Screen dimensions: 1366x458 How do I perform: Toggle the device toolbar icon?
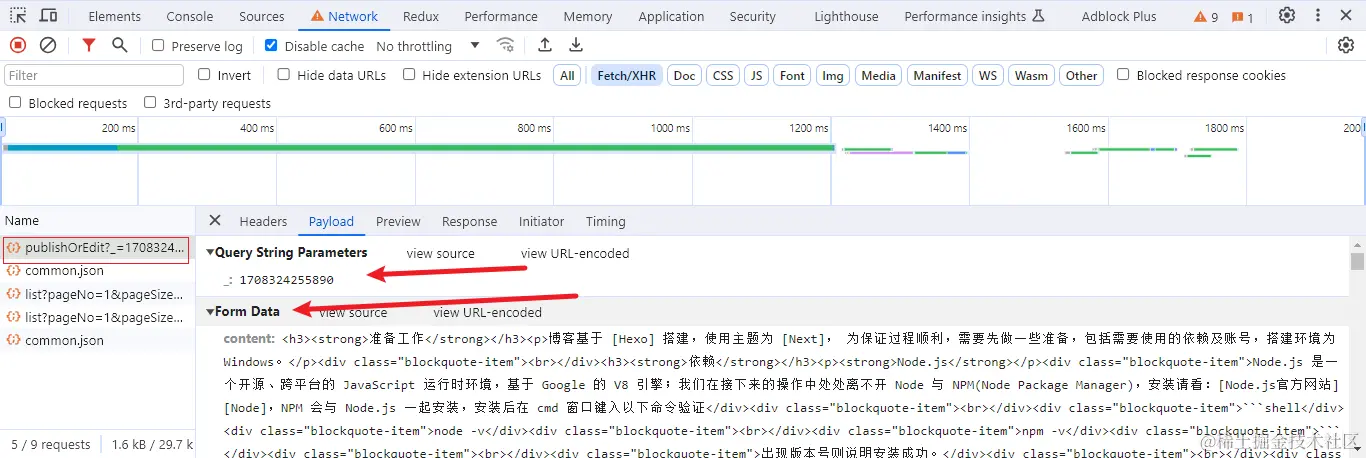[48, 16]
